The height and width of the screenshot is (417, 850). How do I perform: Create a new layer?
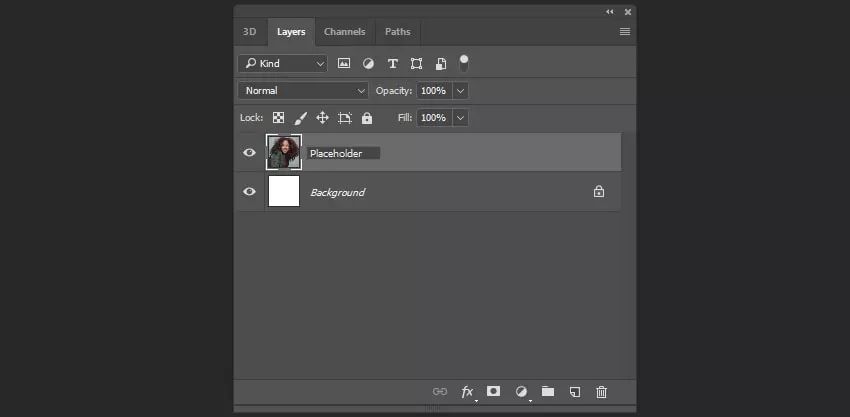point(575,392)
